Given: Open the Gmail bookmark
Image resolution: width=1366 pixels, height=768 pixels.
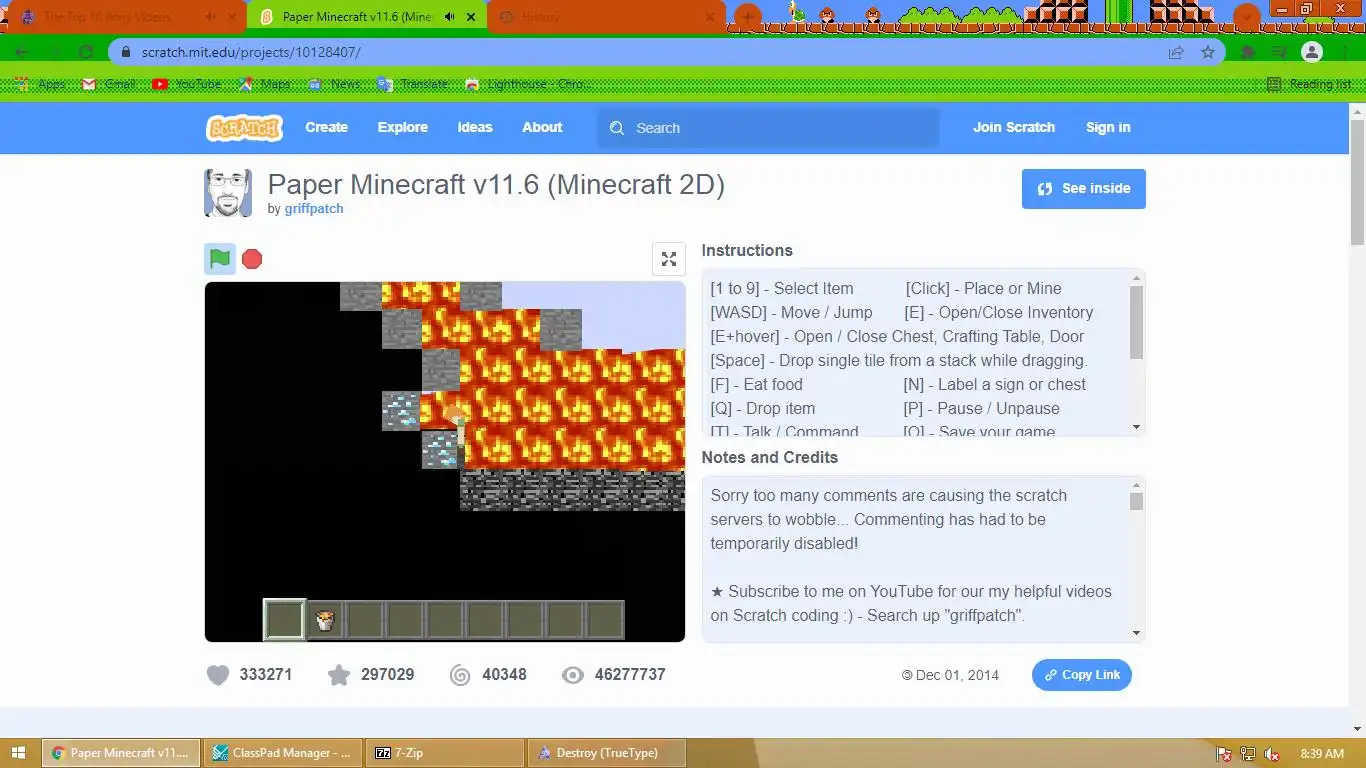Looking at the screenshot, I should 108,84.
